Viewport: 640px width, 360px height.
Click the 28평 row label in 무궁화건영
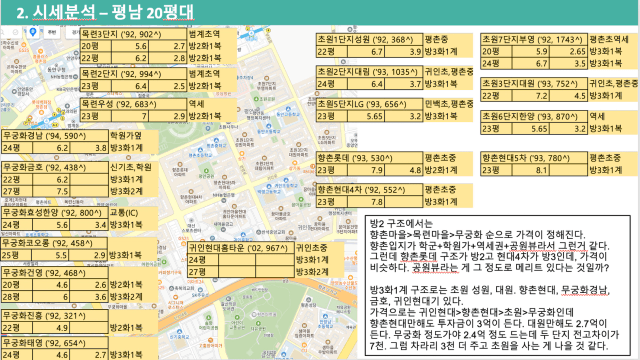[17, 297]
